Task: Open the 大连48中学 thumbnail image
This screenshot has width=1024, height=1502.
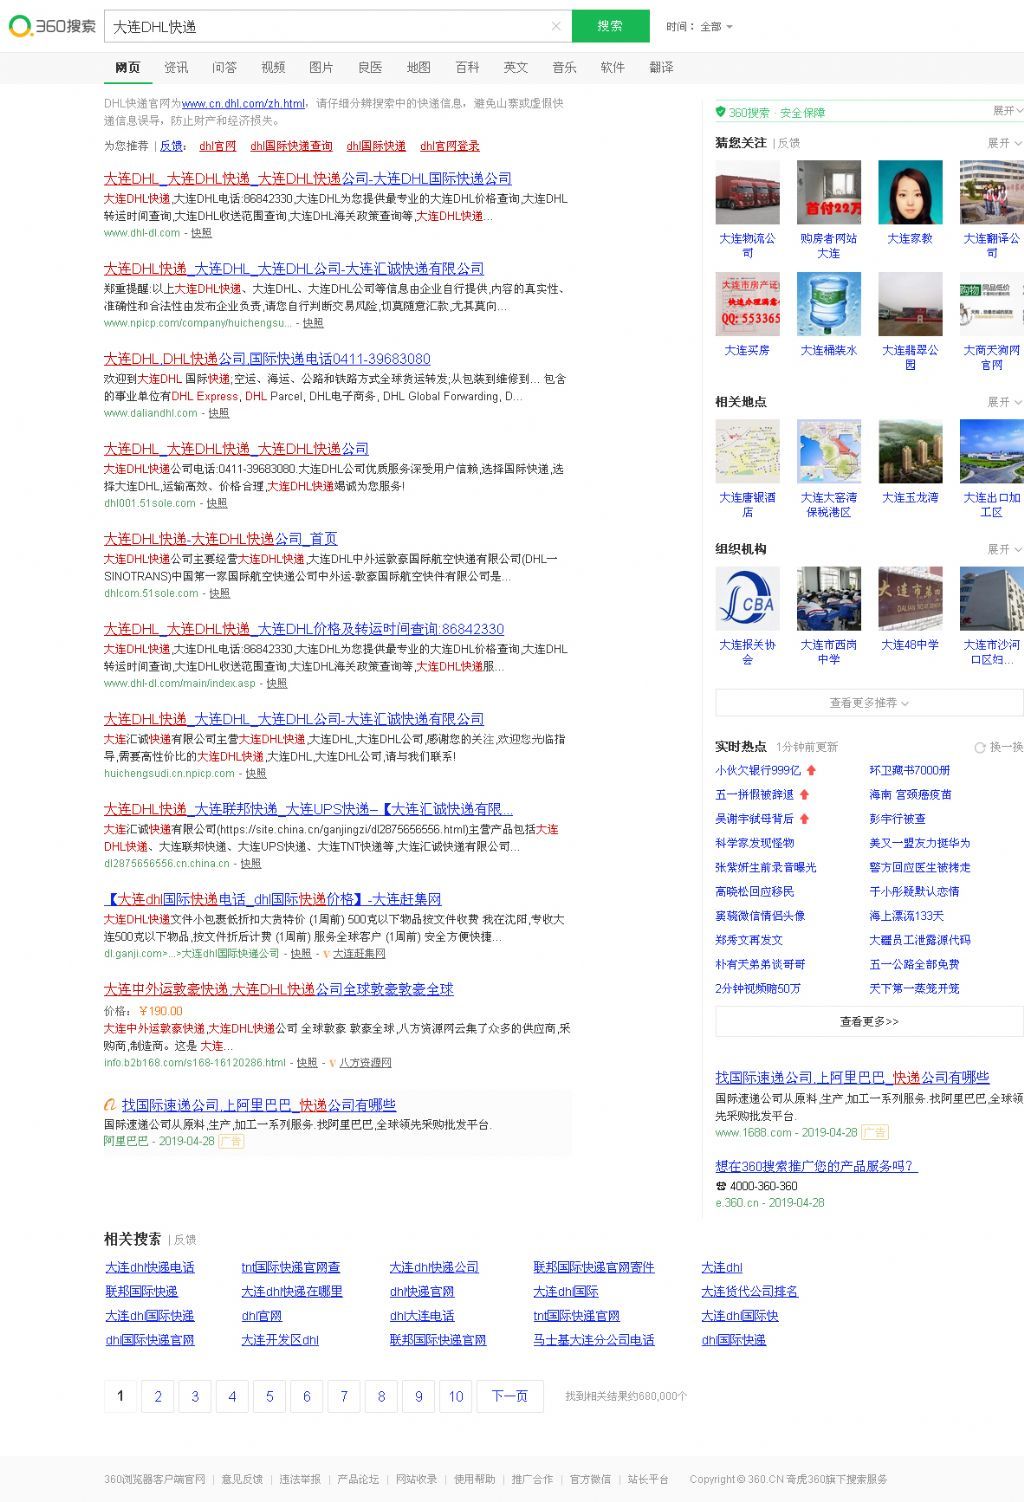Action: [x=910, y=599]
